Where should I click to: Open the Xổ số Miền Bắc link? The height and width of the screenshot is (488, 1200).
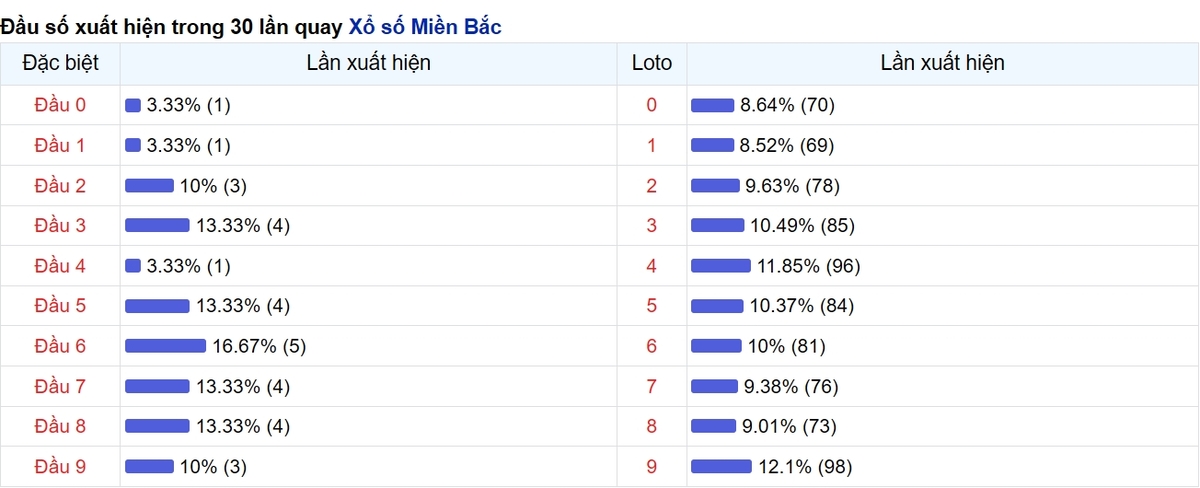tap(425, 27)
